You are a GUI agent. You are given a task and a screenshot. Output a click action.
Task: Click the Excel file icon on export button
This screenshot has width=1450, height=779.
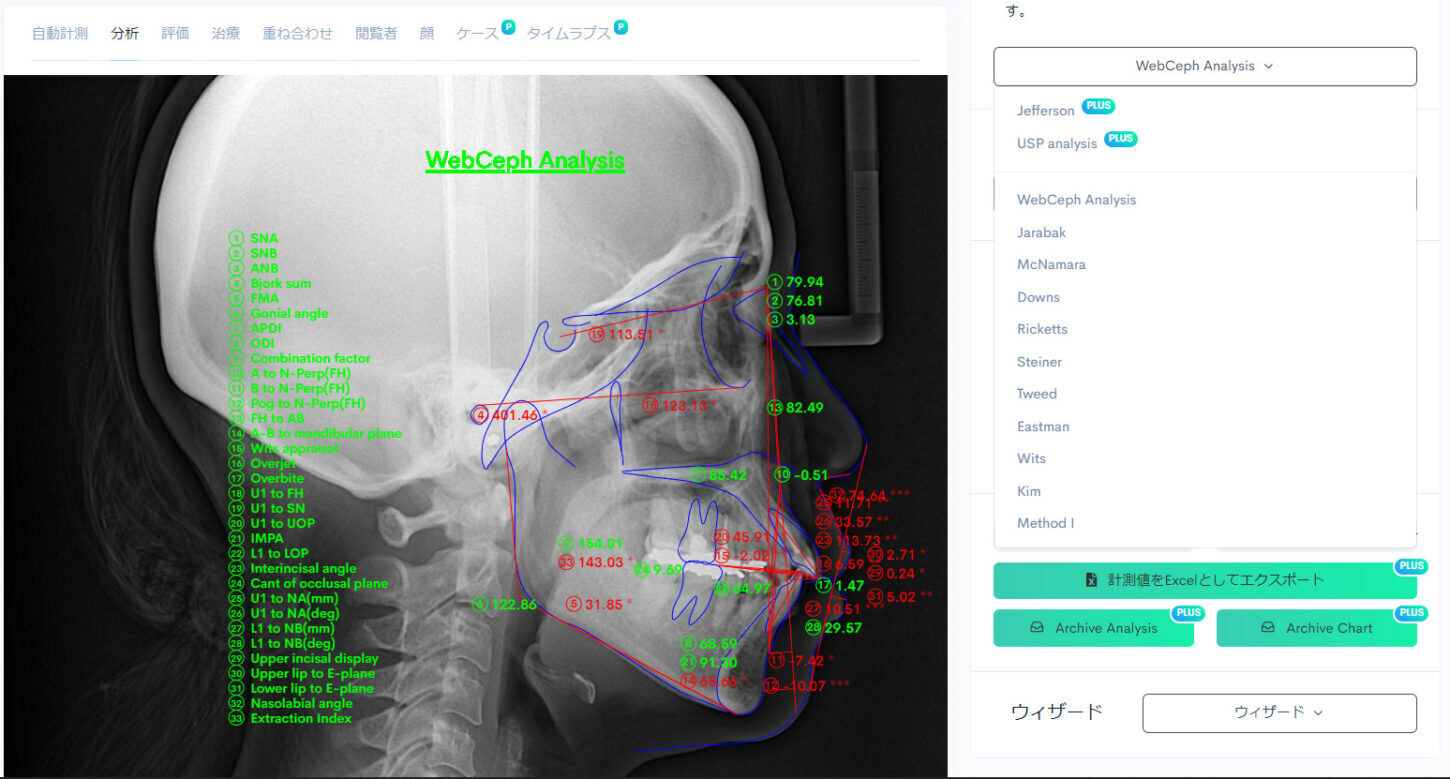coord(1092,580)
